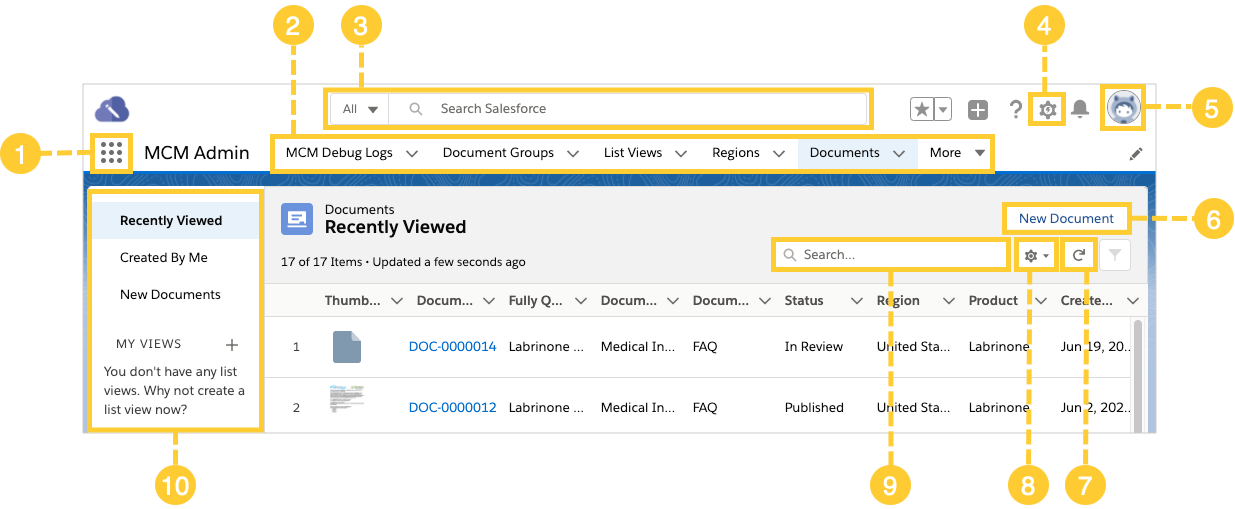
Task: Open the notifications bell
Action: tap(1080, 109)
